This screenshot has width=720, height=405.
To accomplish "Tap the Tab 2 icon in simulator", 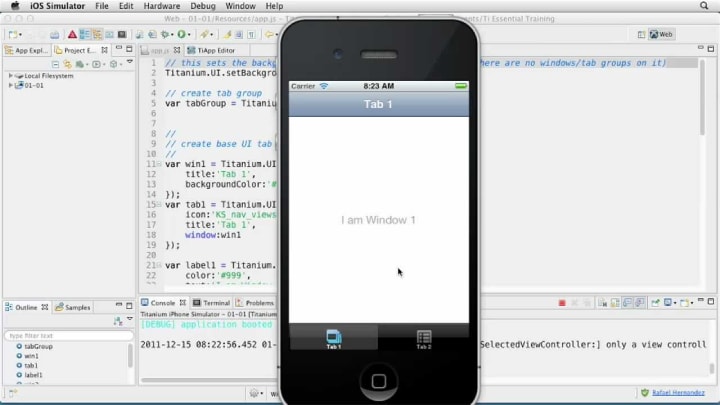I will 424,338.
